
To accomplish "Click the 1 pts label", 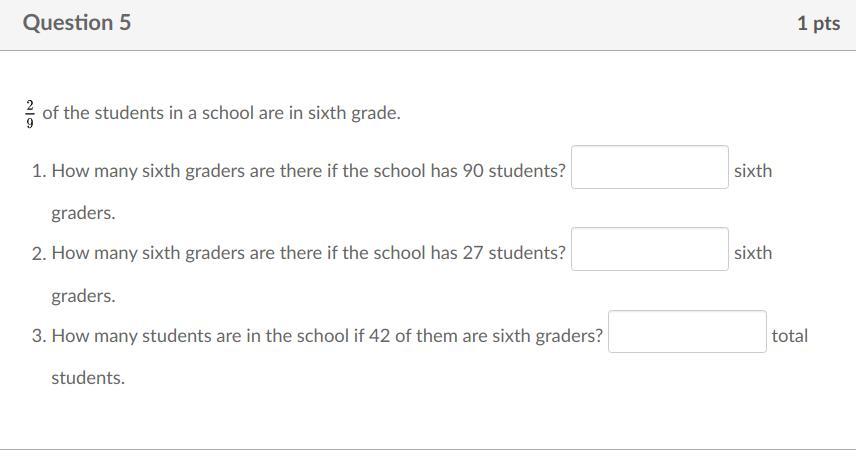I will 818,23.
